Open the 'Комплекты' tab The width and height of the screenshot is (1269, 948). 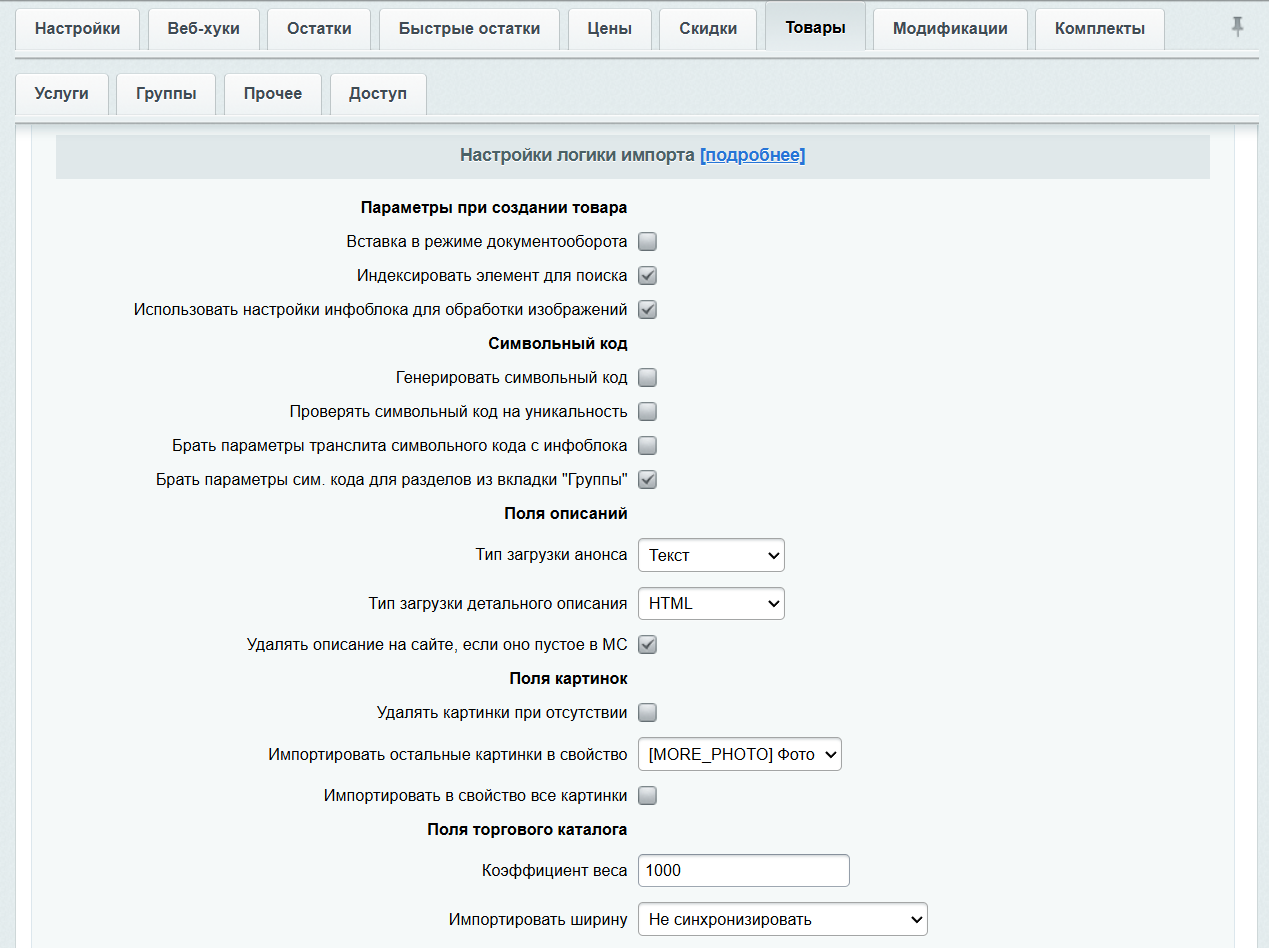1099,29
